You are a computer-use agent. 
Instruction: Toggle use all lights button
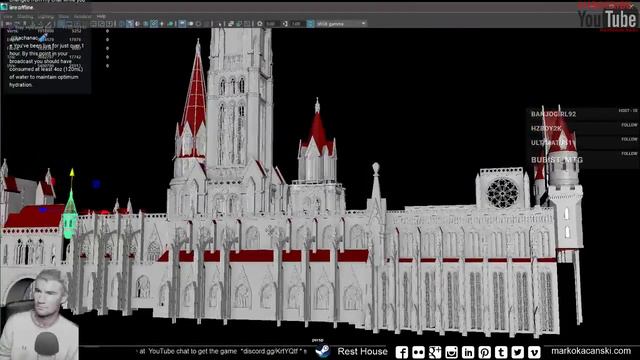tap(162, 24)
